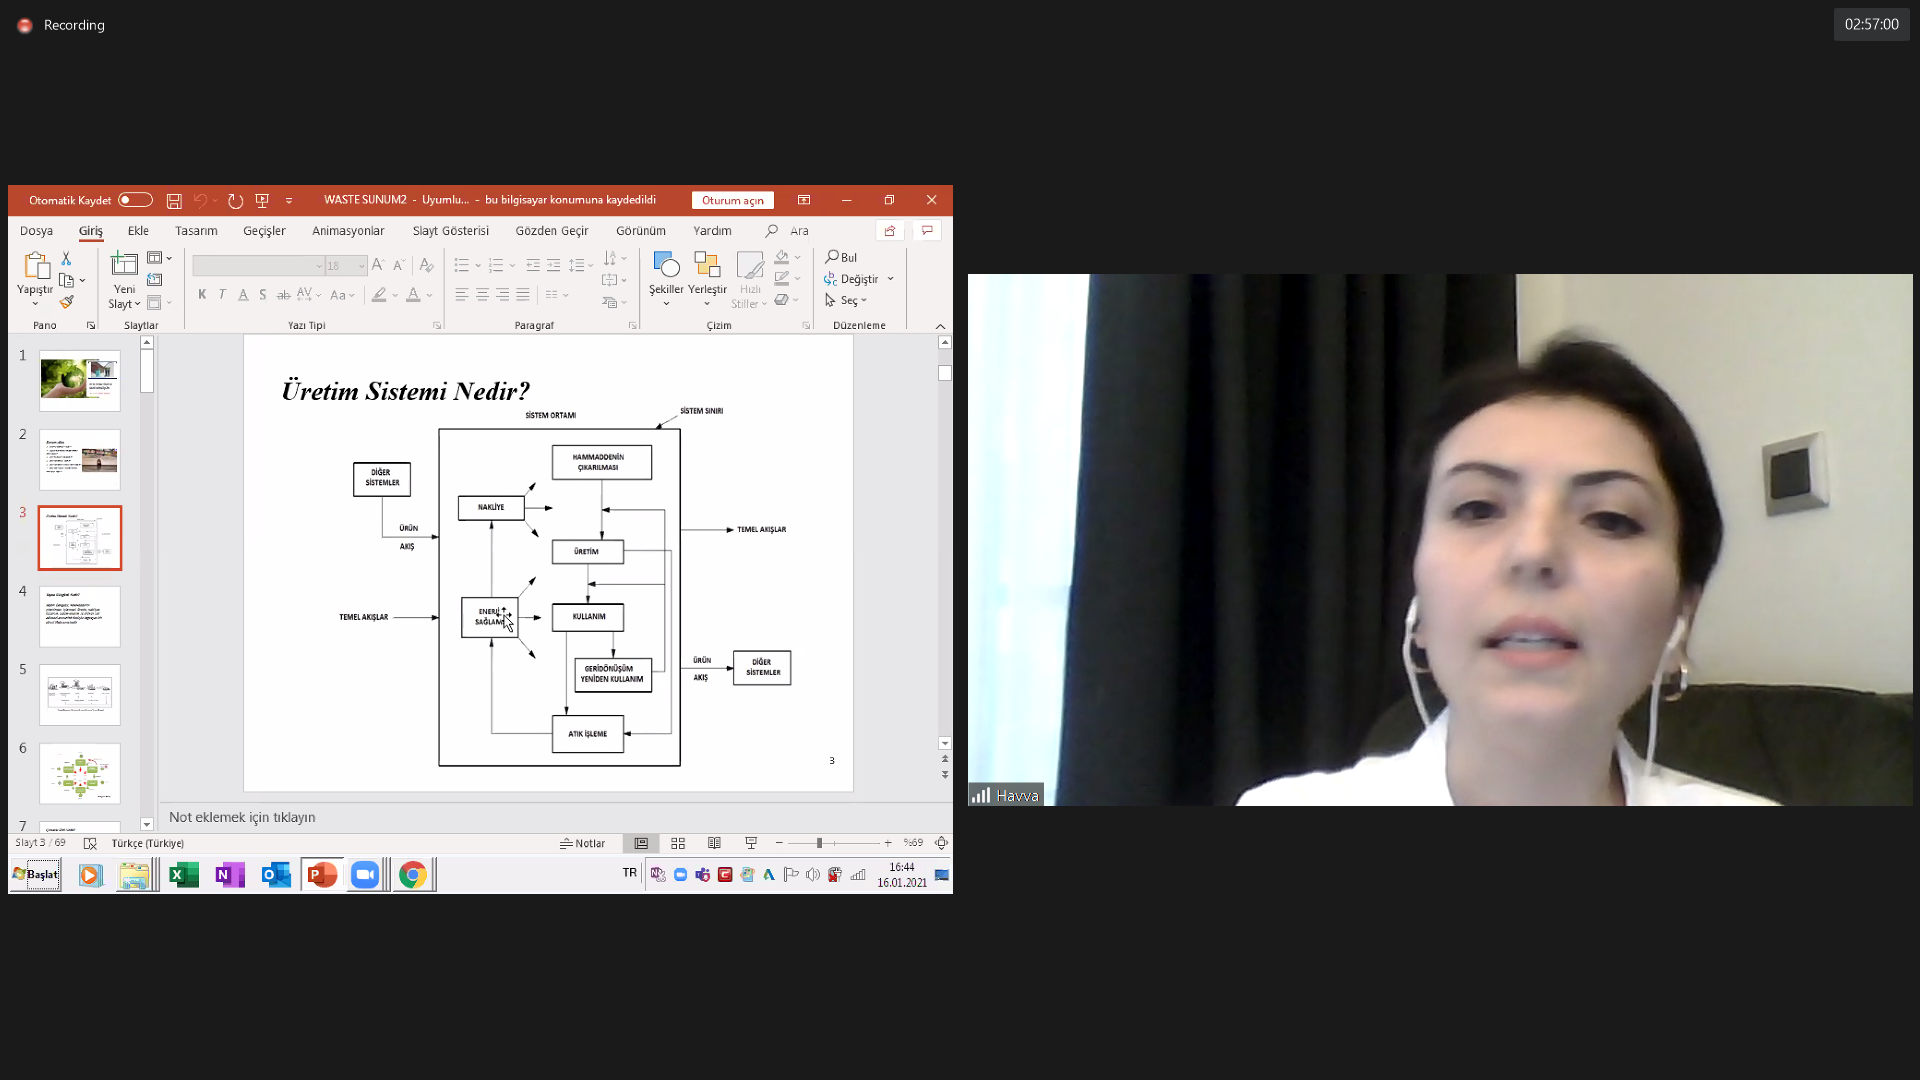Click the spell check icon in status bar
The width and height of the screenshot is (1920, 1080).
point(90,843)
